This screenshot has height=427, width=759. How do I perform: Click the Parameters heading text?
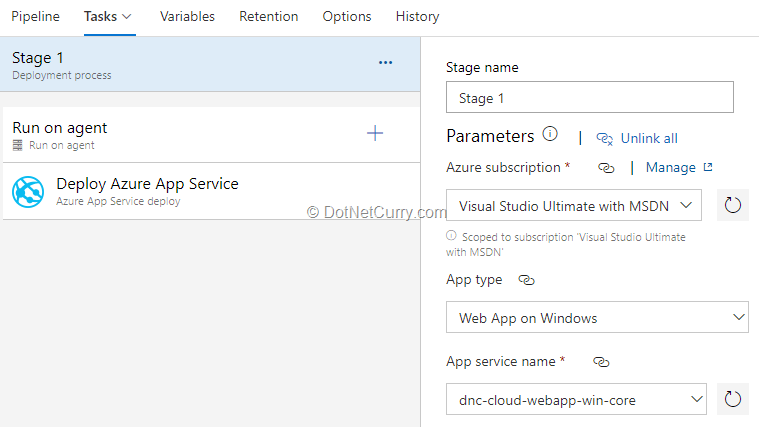click(x=490, y=136)
